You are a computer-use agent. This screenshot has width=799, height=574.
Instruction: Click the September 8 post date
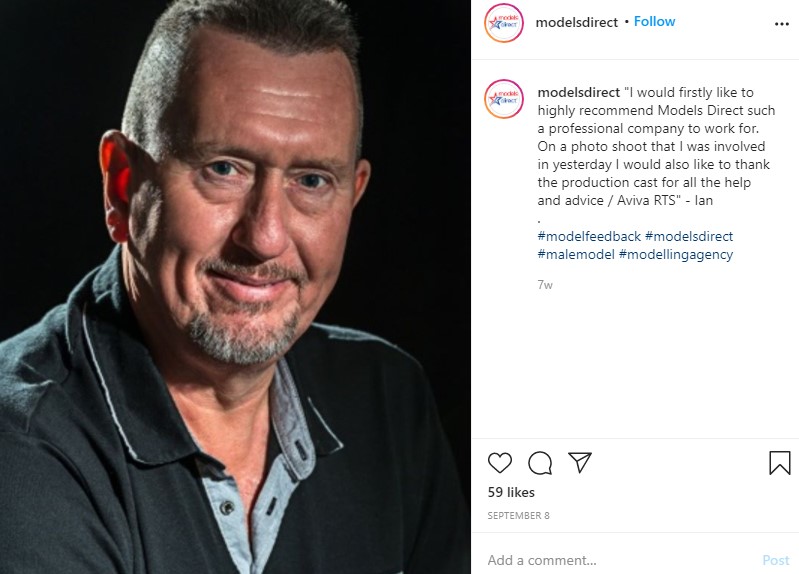518,515
